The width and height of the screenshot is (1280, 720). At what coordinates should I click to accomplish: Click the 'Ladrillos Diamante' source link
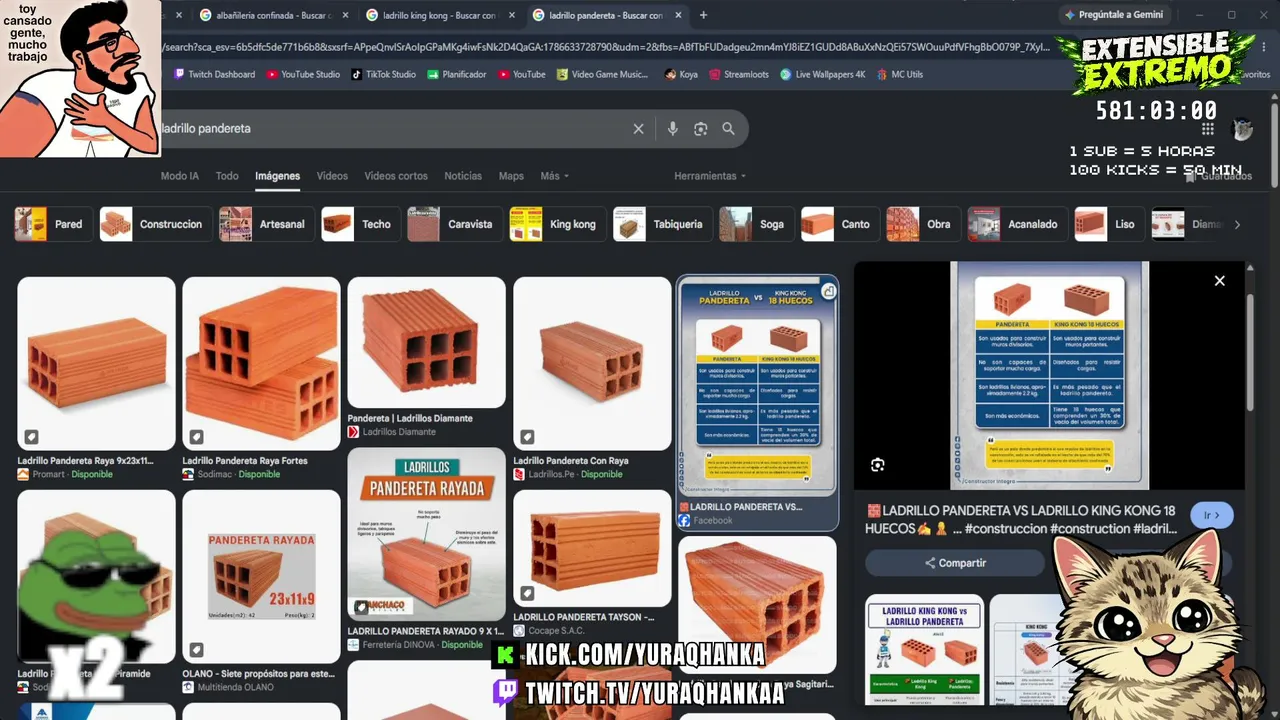(399, 432)
